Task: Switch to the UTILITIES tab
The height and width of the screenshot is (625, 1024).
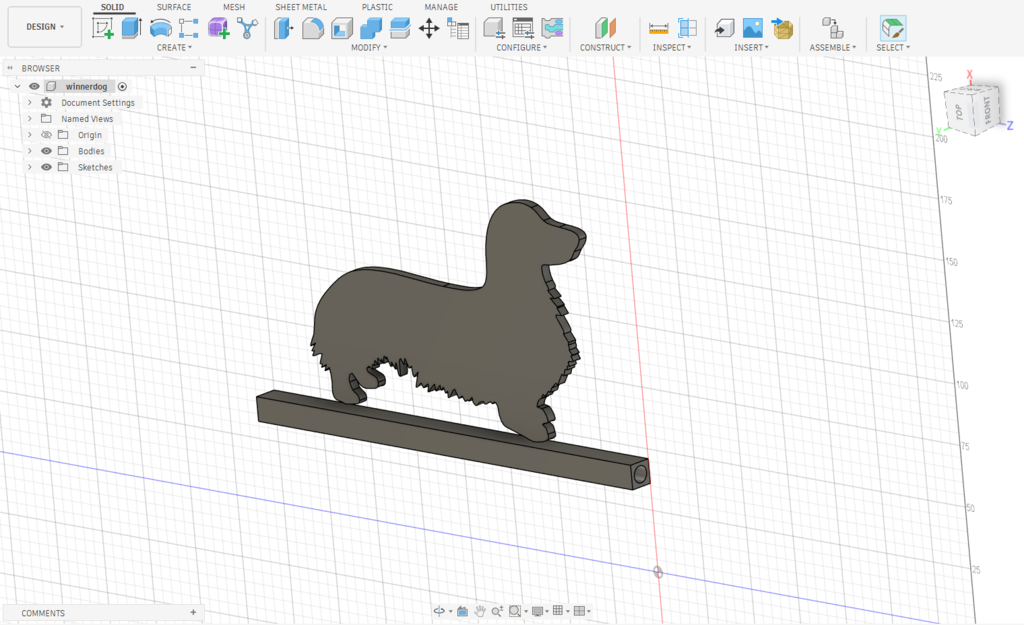Action: 509,7
